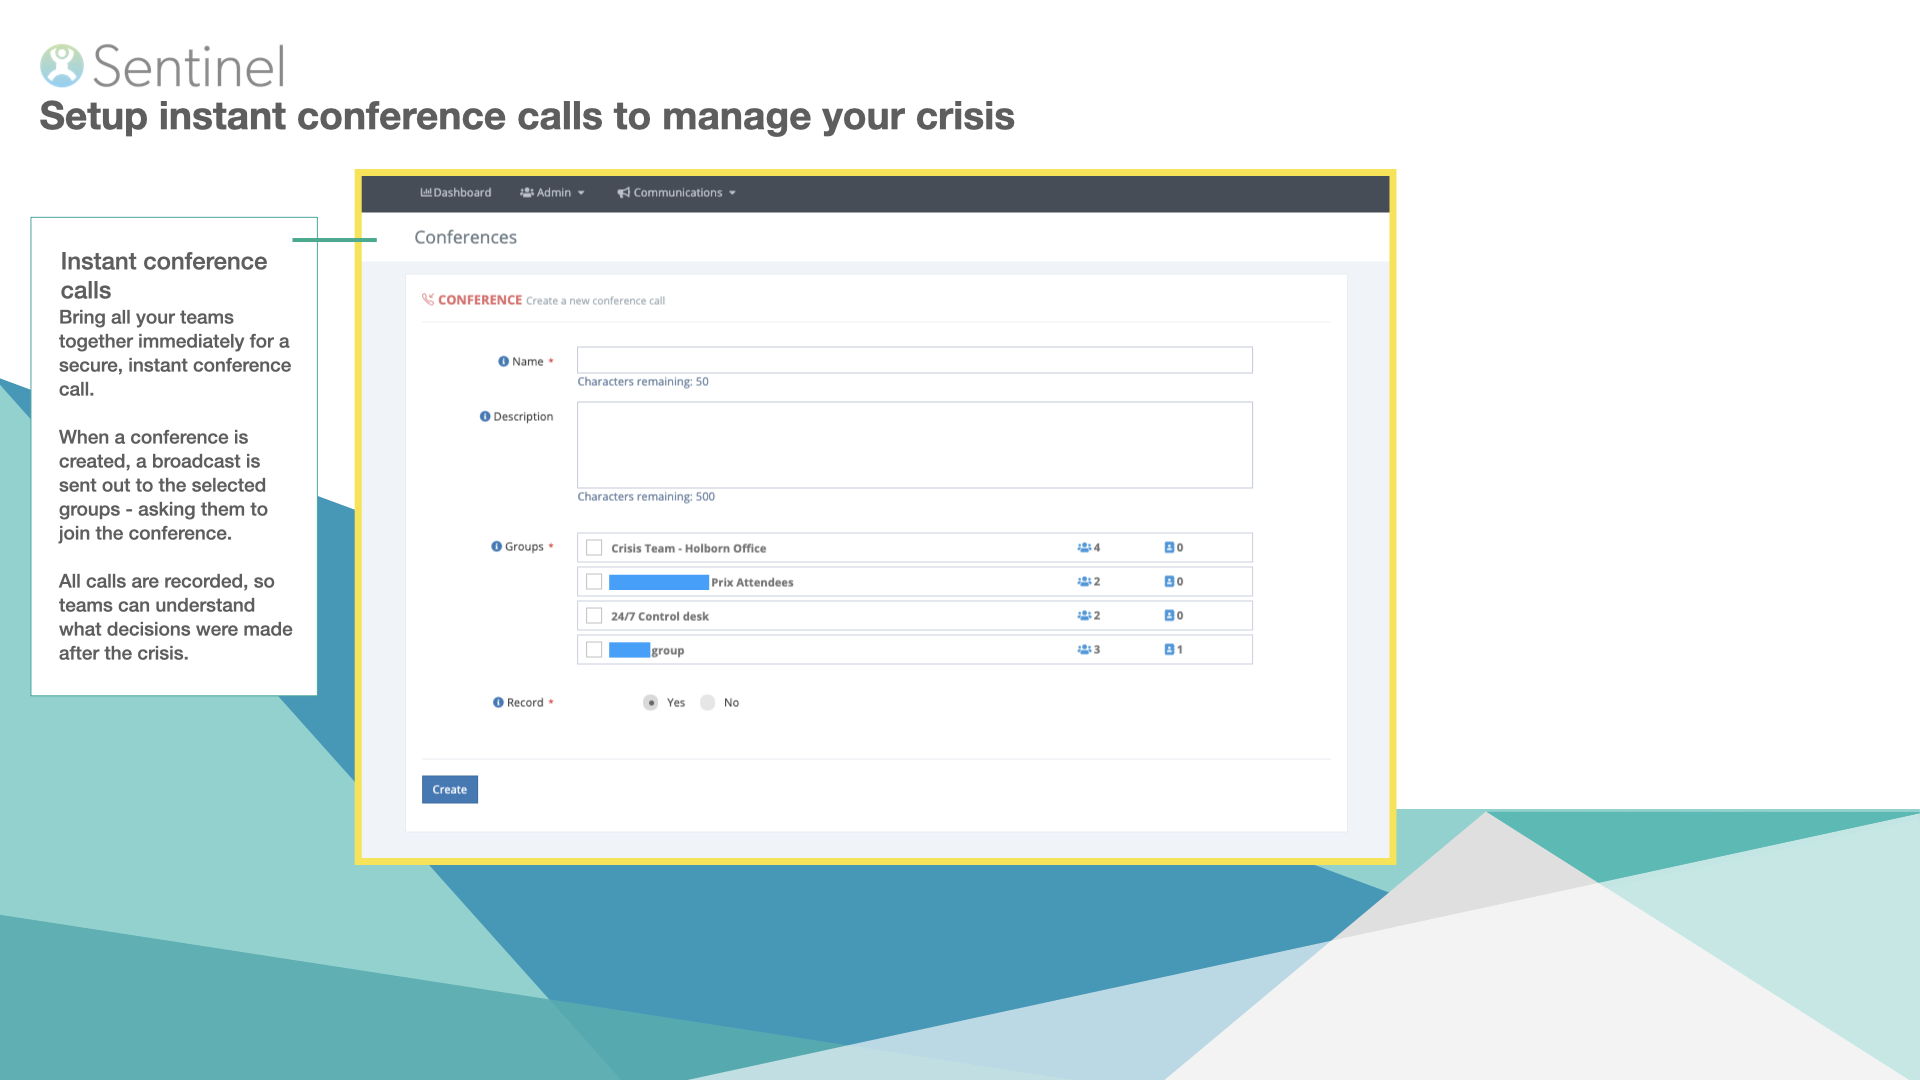Go to the Dashboard menu item
Viewport: 1920px width, 1080px height.
pyautogui.click(x=456, y=193)
